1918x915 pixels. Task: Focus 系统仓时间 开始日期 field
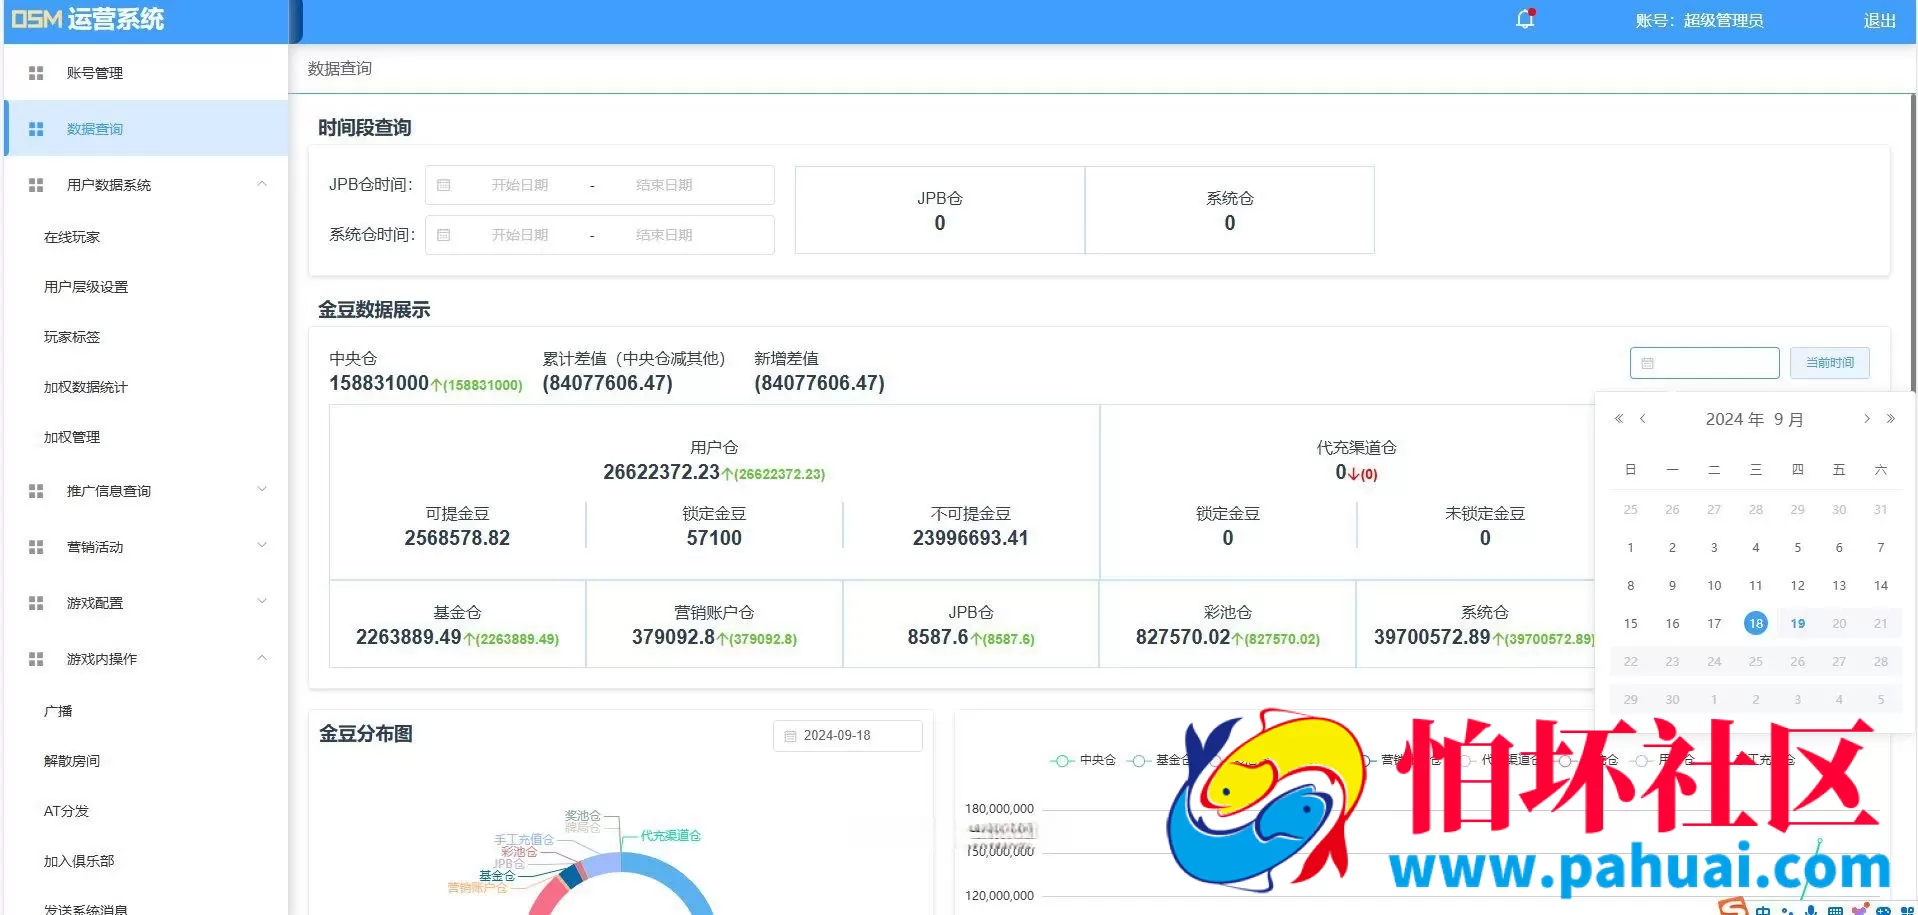[x=519, y=235]
